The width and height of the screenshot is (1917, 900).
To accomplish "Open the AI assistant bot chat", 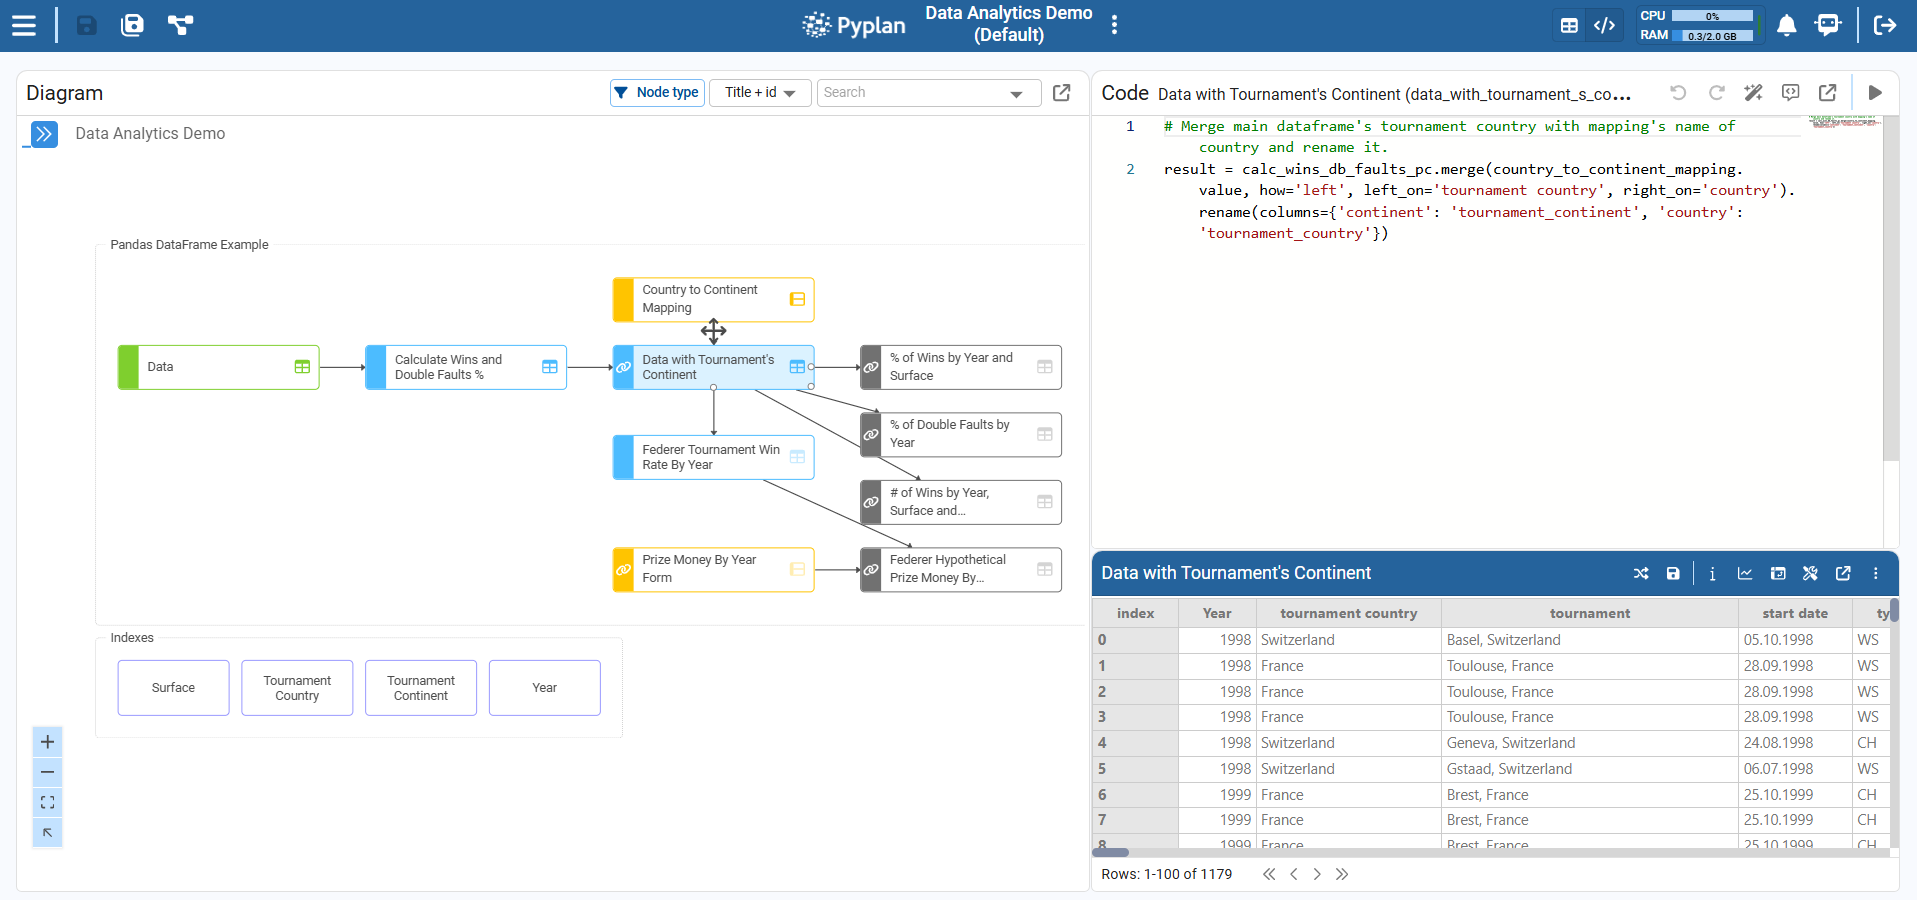I will pos(1827,25).
